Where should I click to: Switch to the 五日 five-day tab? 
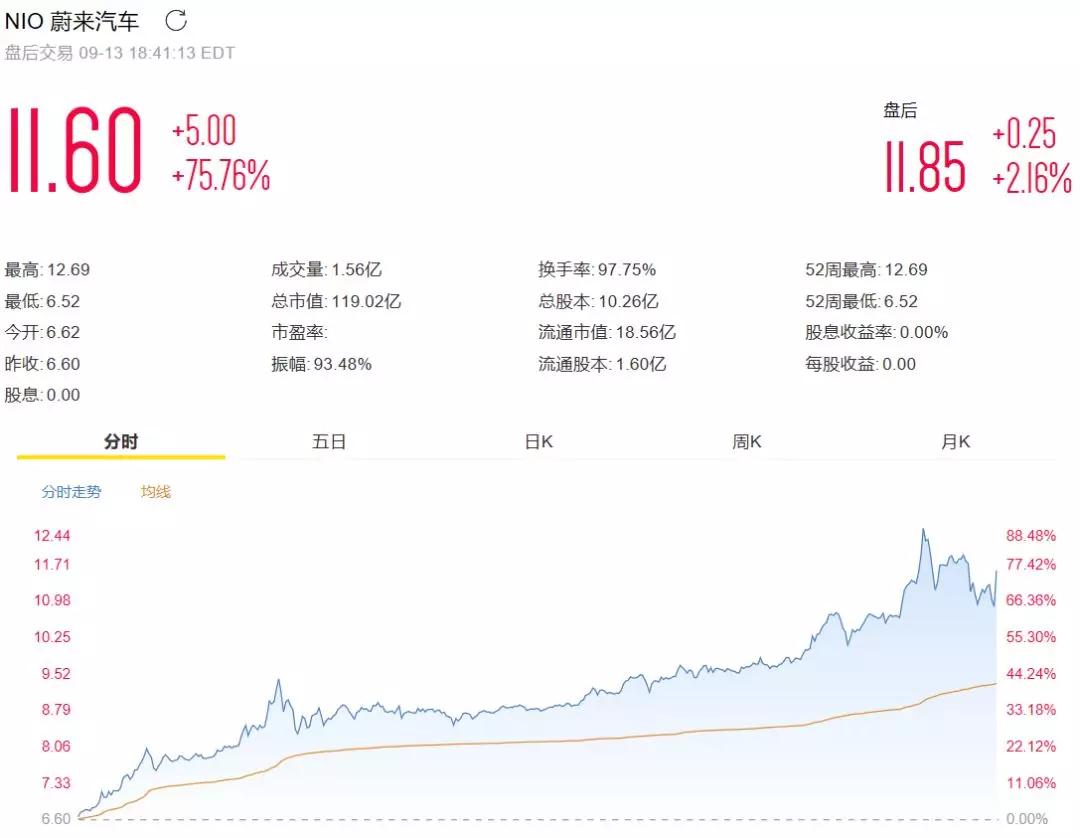point(328,442)
